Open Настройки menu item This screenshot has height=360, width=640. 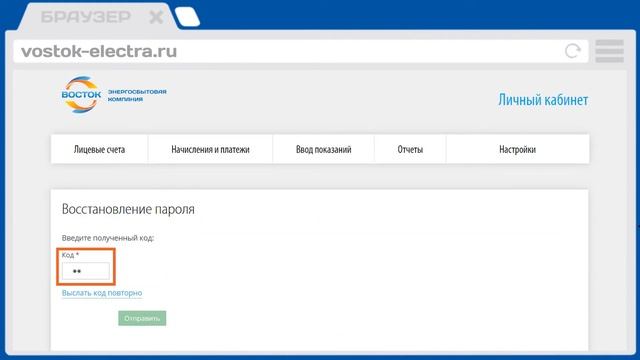518,149
